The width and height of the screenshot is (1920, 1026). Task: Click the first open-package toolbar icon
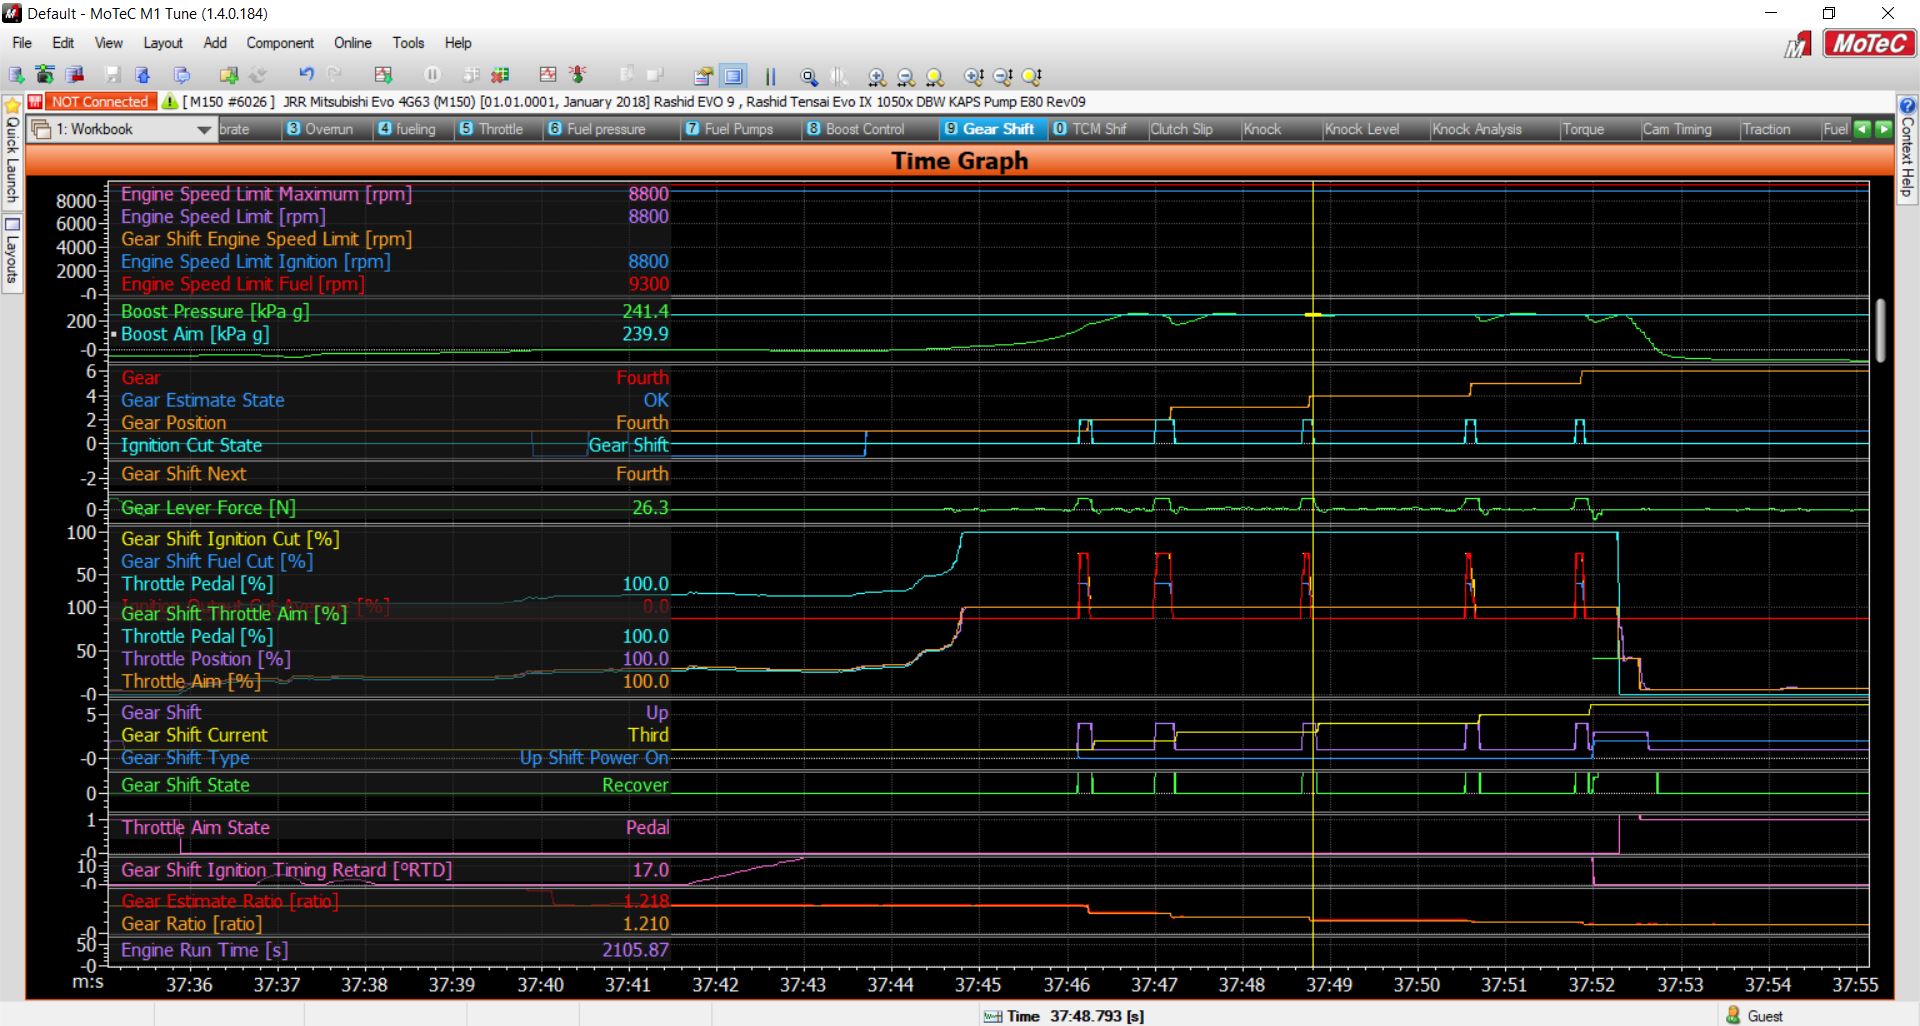click(x=16, y=75)
